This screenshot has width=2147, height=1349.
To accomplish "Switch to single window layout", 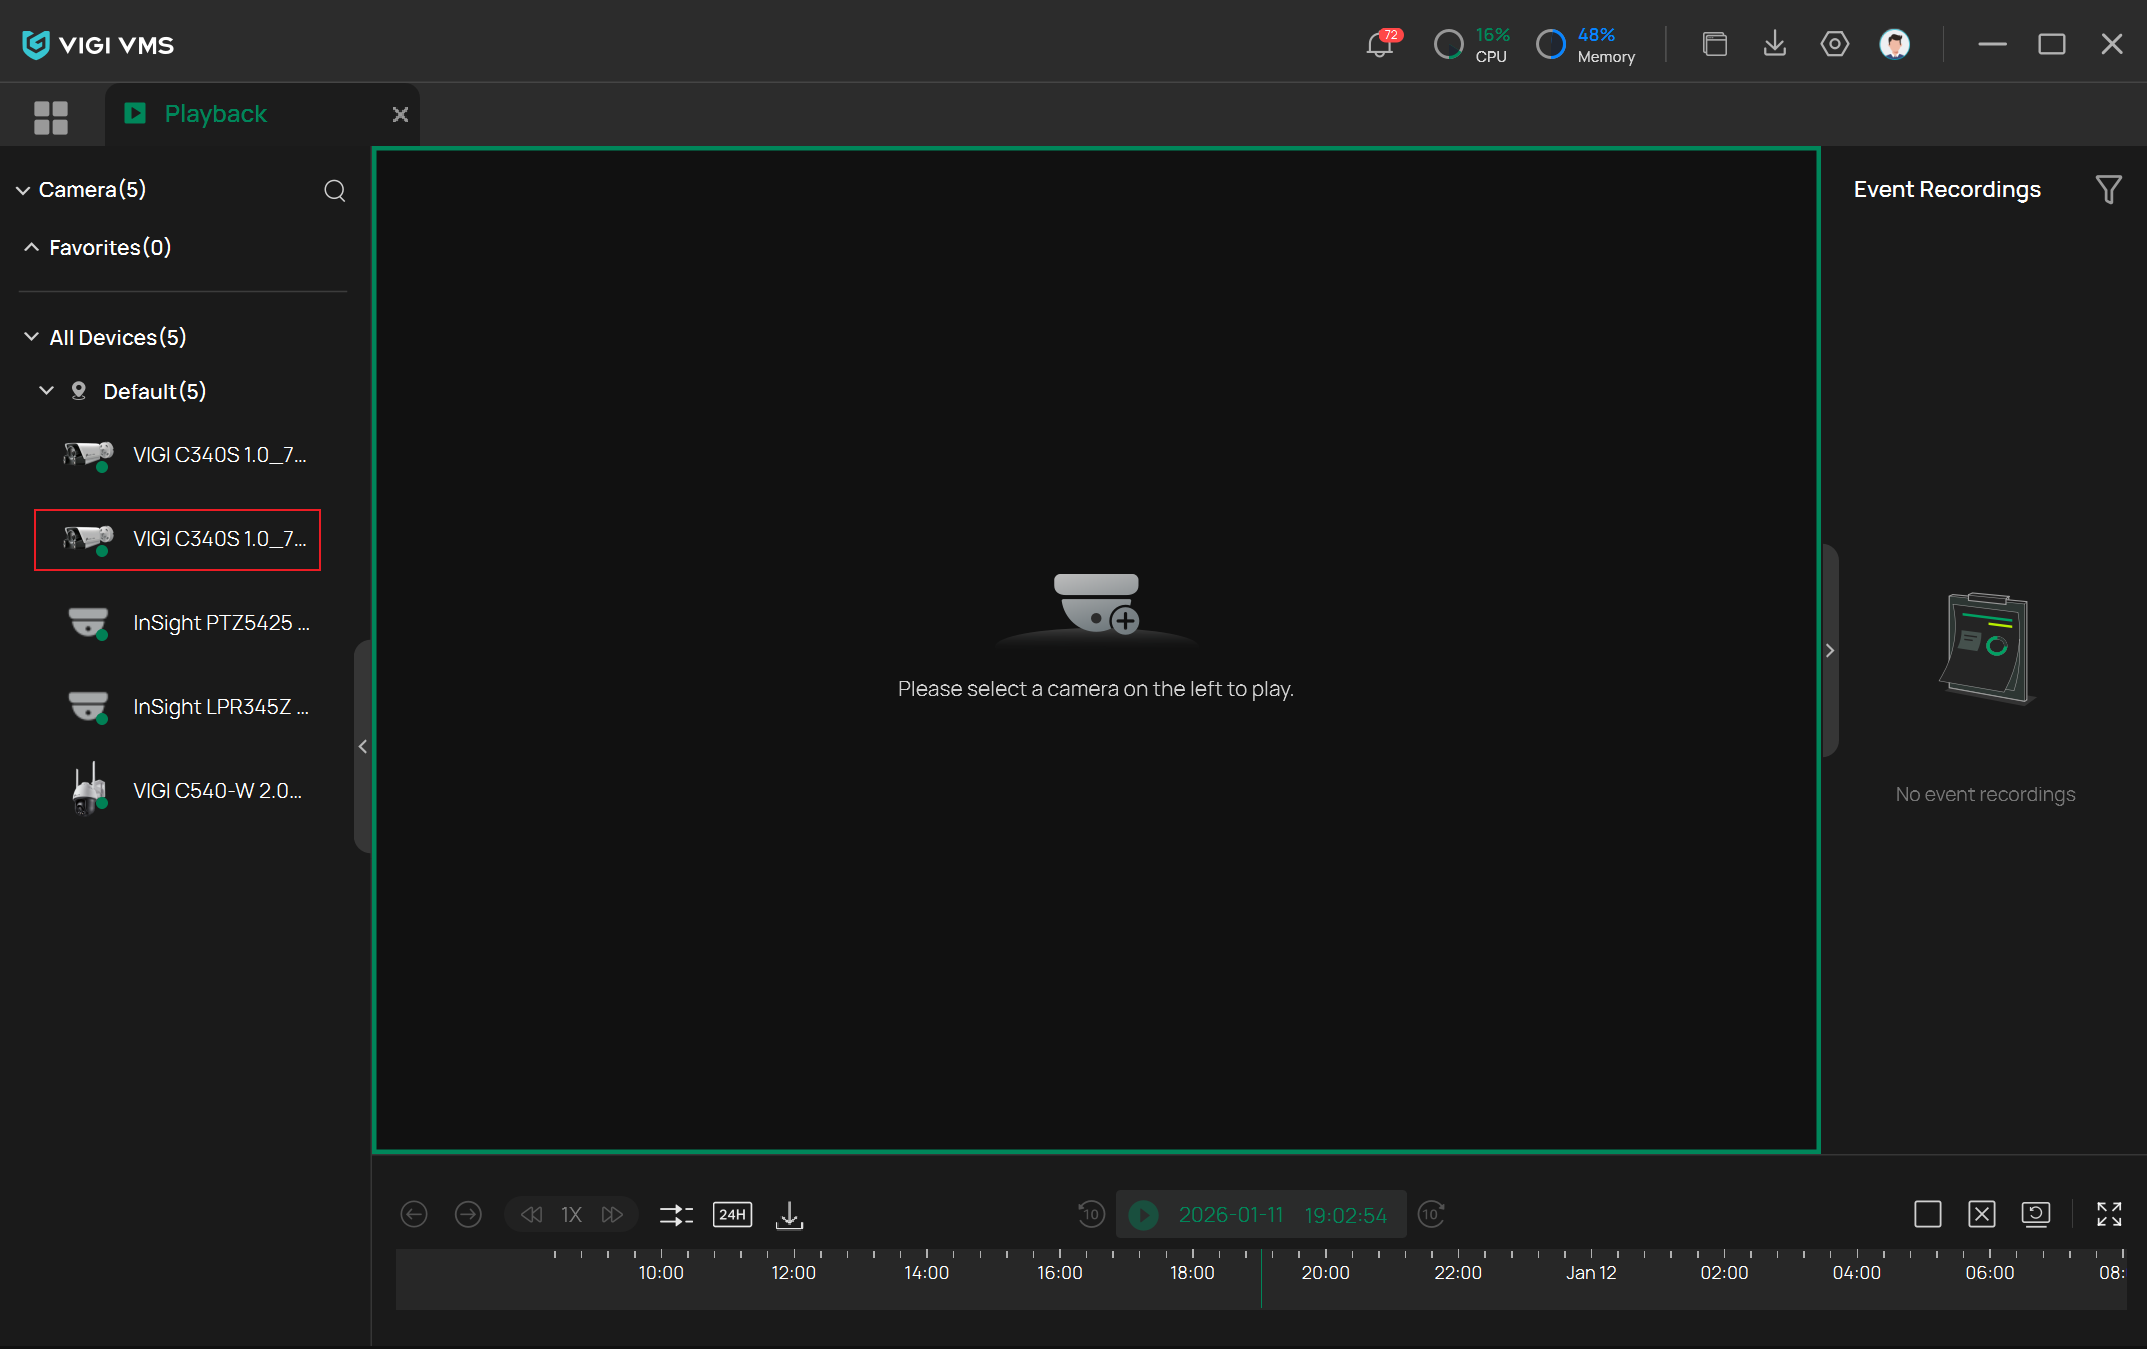I will (1927, 1214).
